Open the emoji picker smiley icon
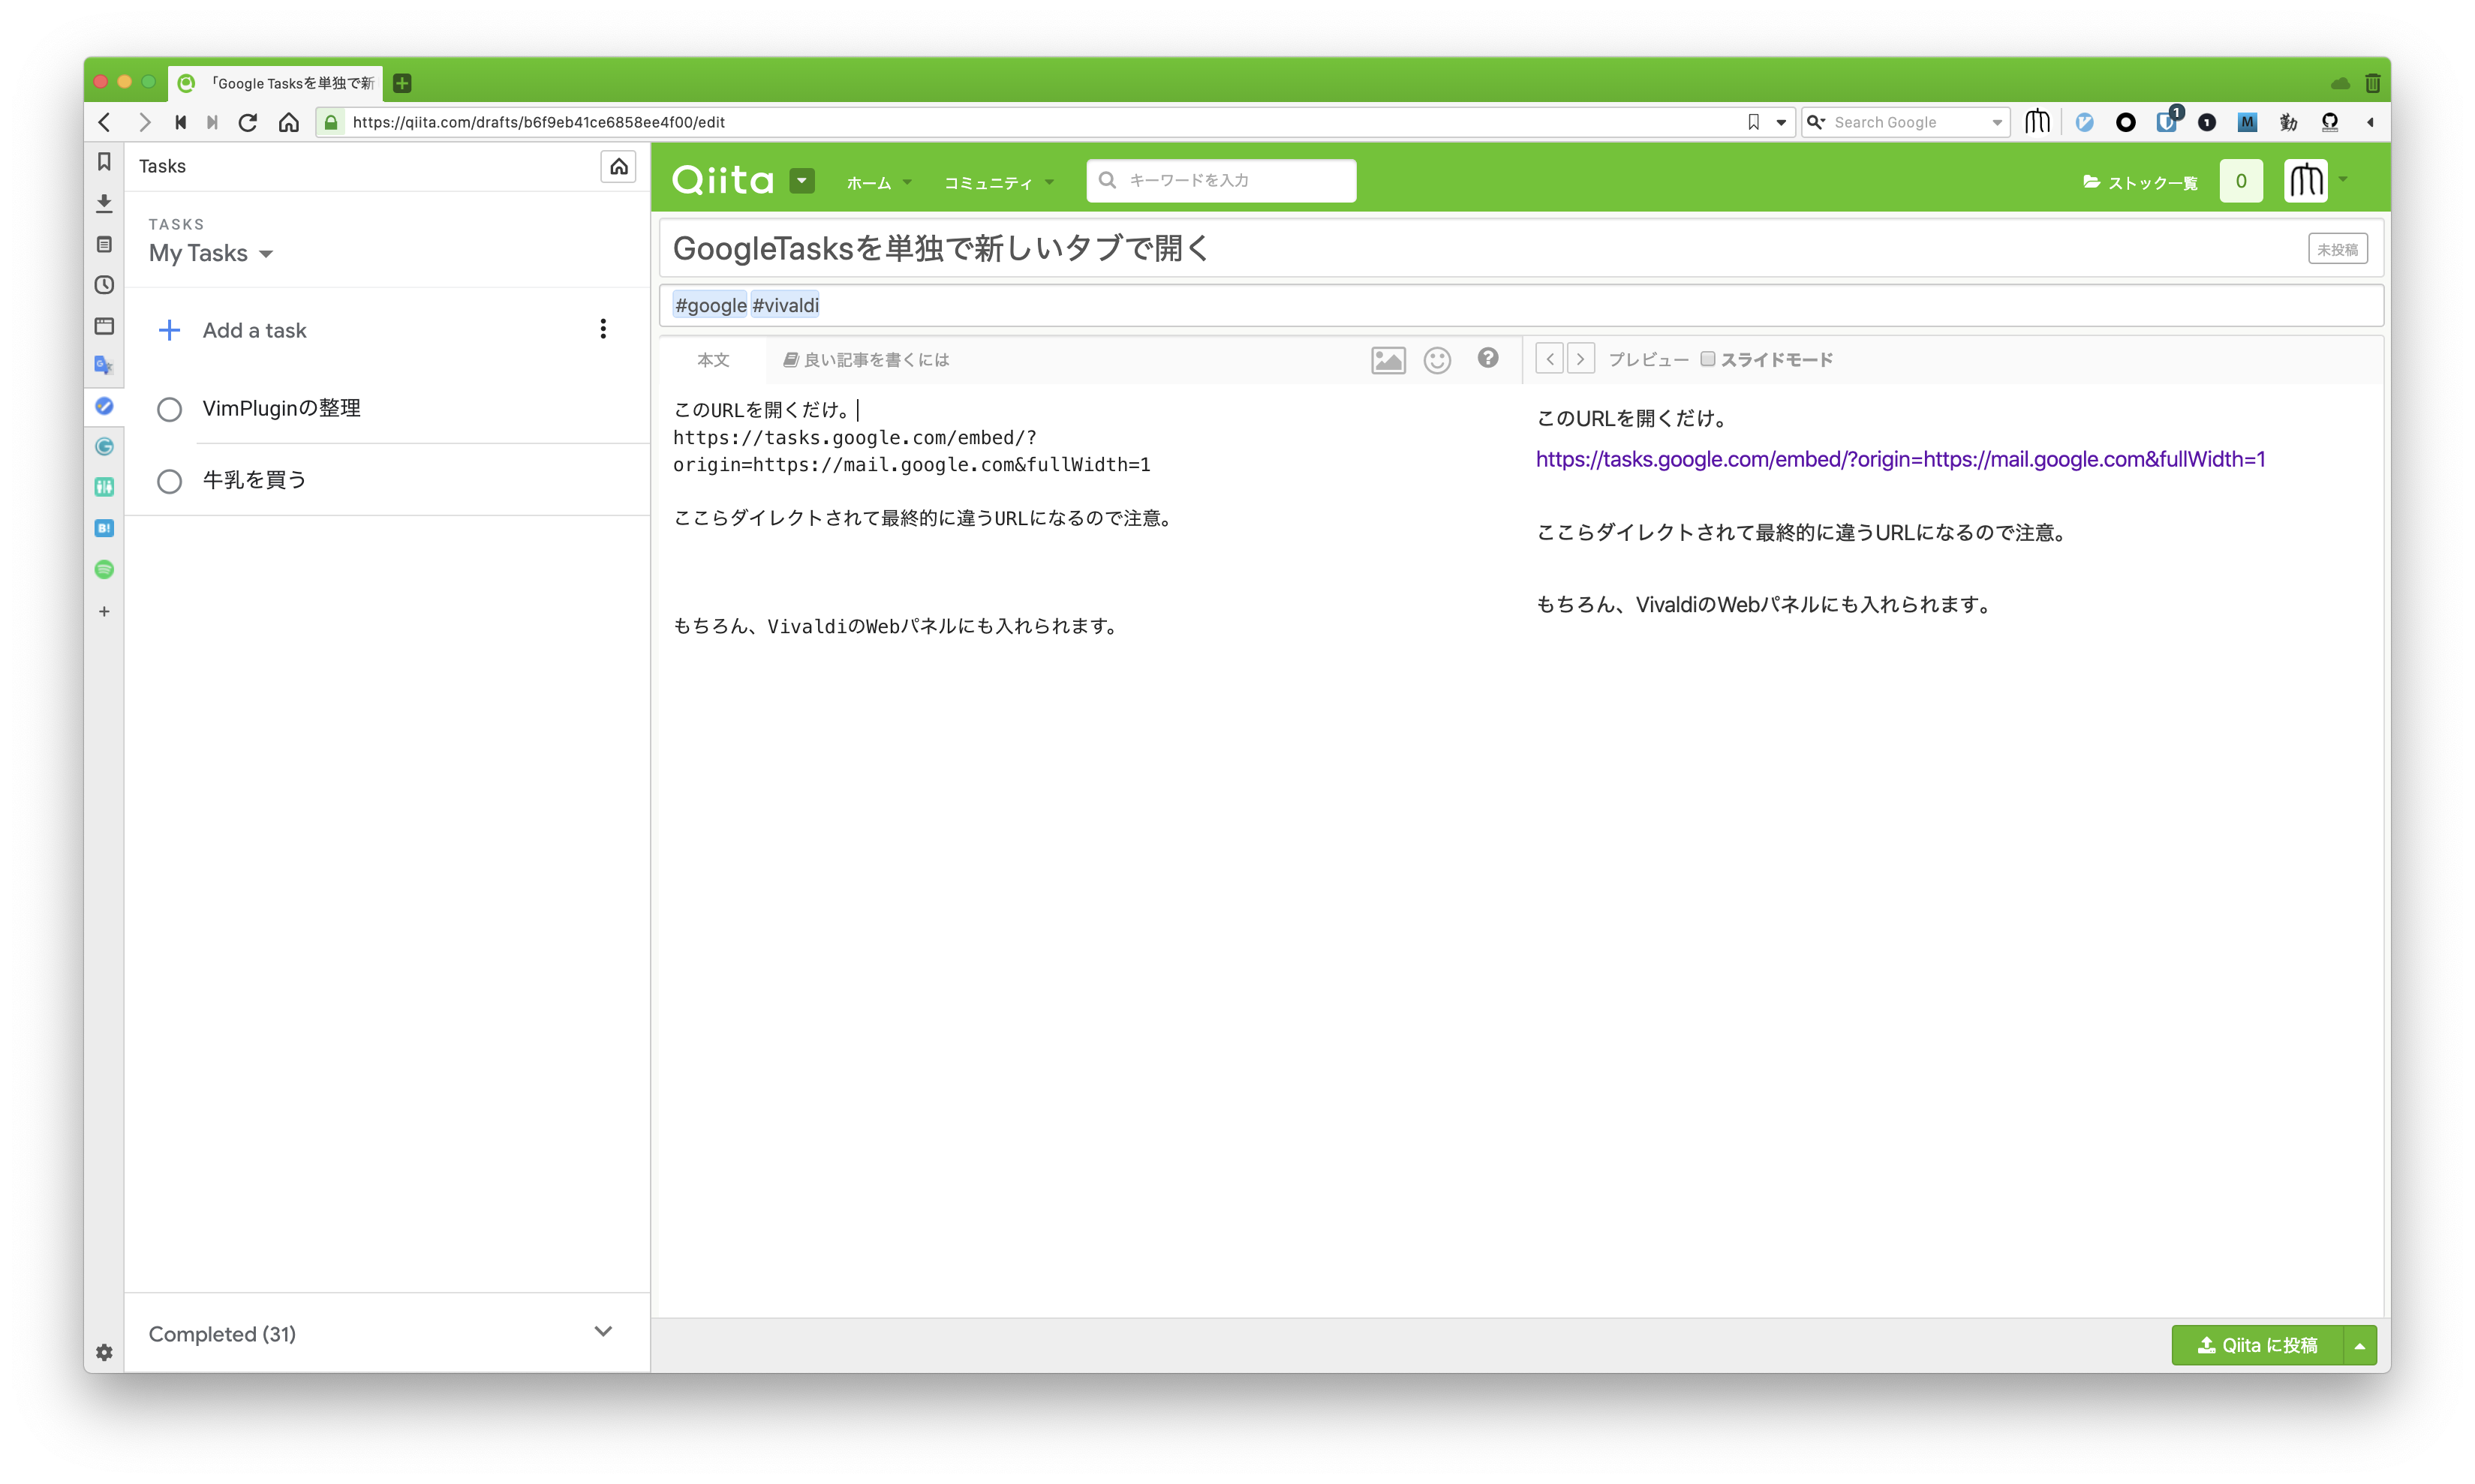 [1436, 360]
